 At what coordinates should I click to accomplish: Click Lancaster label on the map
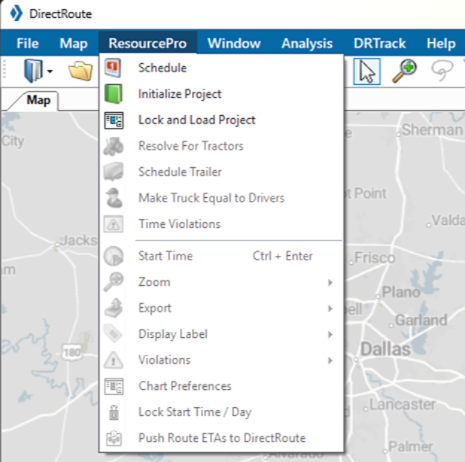(x=402, y=405)
